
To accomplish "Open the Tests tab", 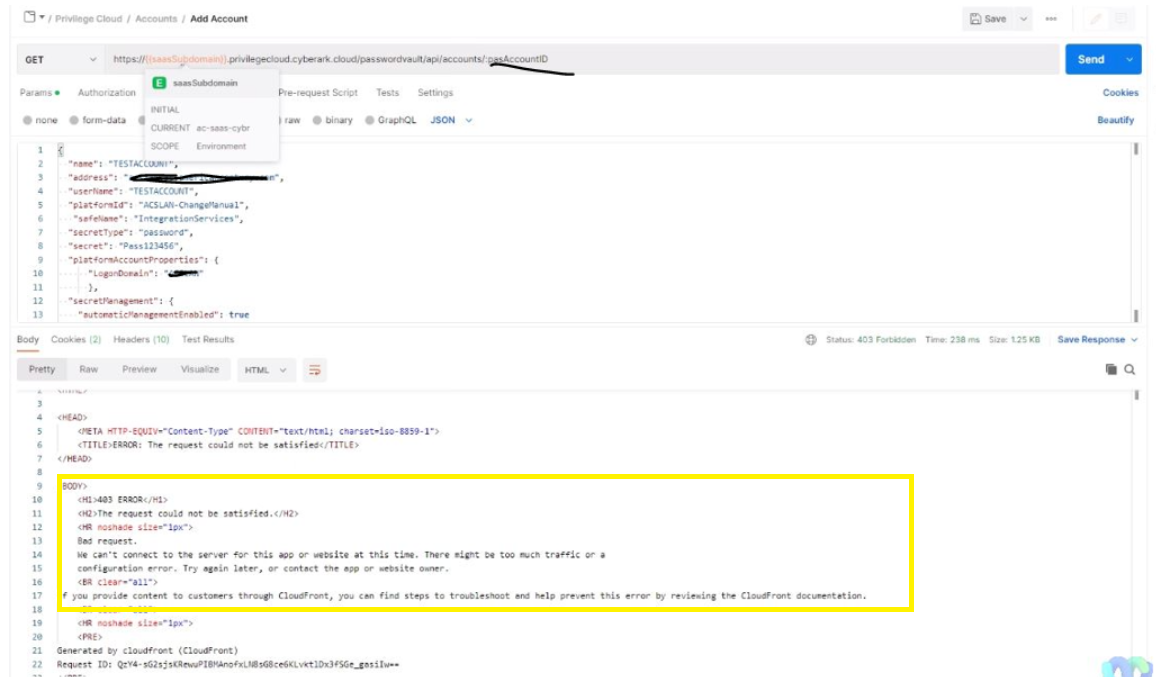I will click(387, 93).
